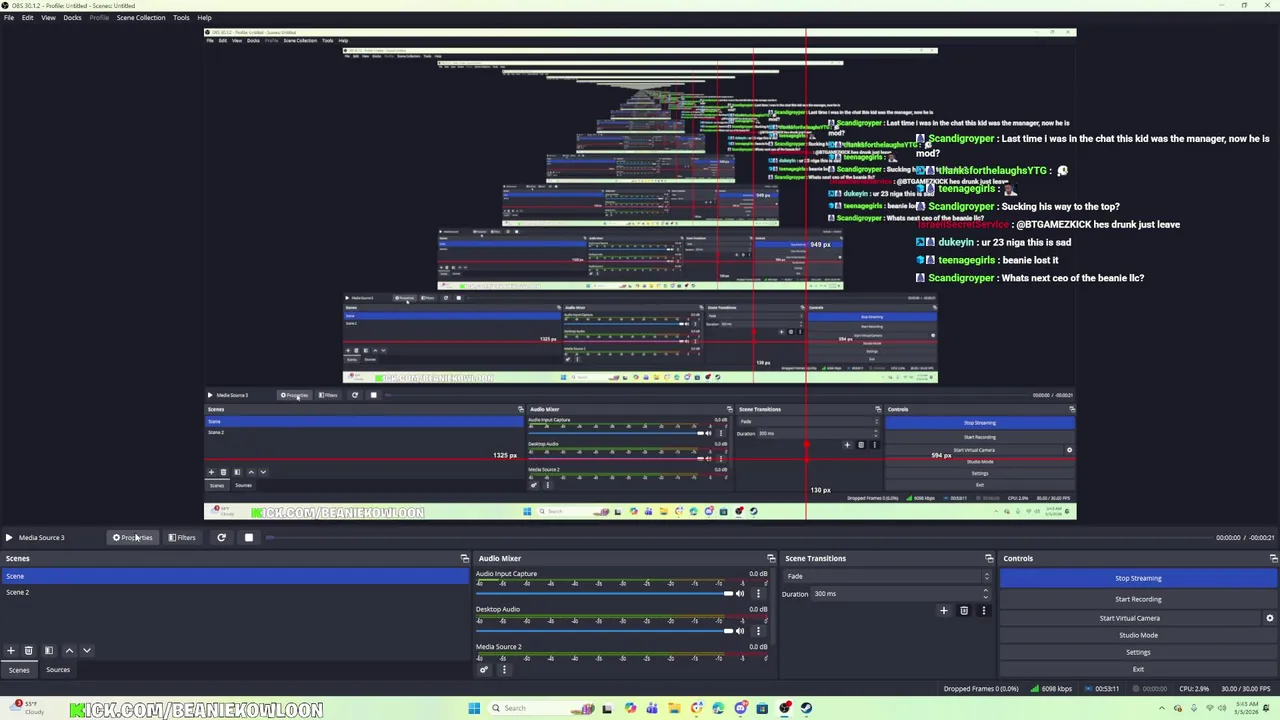This screenshot has width=1280, height=720.
Task: Click the CPU 2.9% status text
Action: tap(1196, 689)
